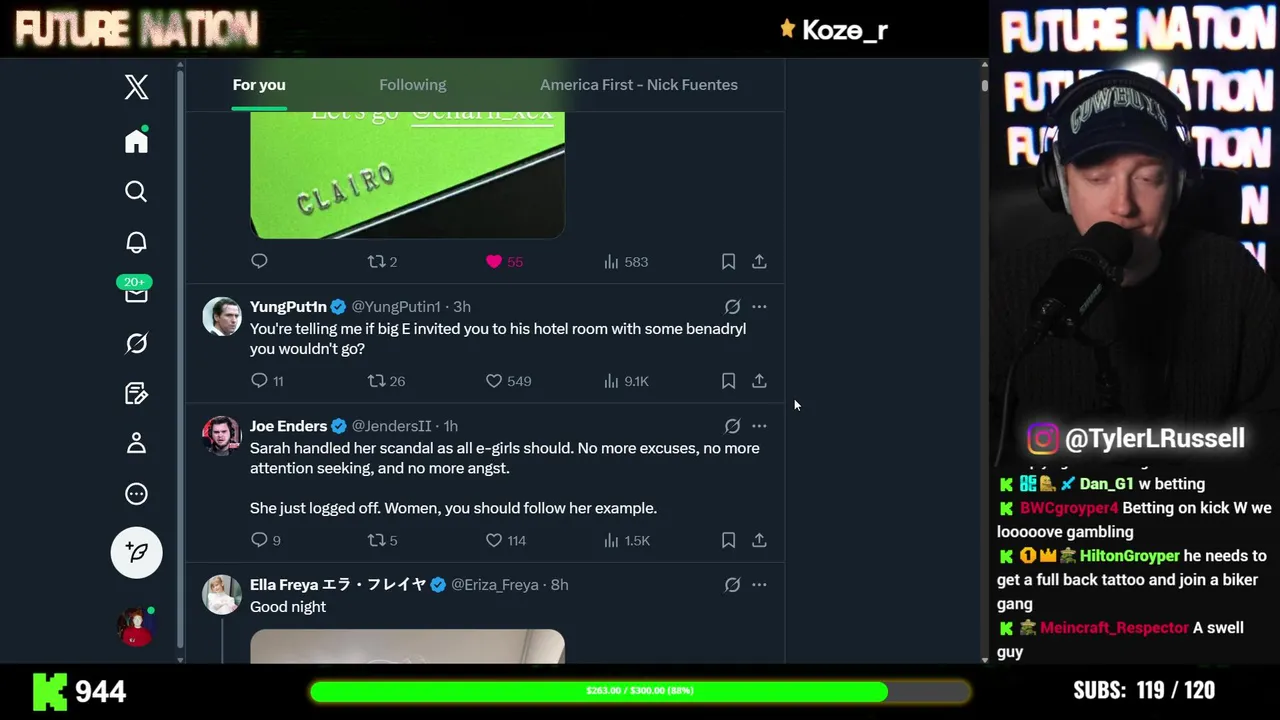The height and width of the screenshot is (720, 1280).
Task: Open three-dot menu on Joe Enders' post
Action: point(759,426)
